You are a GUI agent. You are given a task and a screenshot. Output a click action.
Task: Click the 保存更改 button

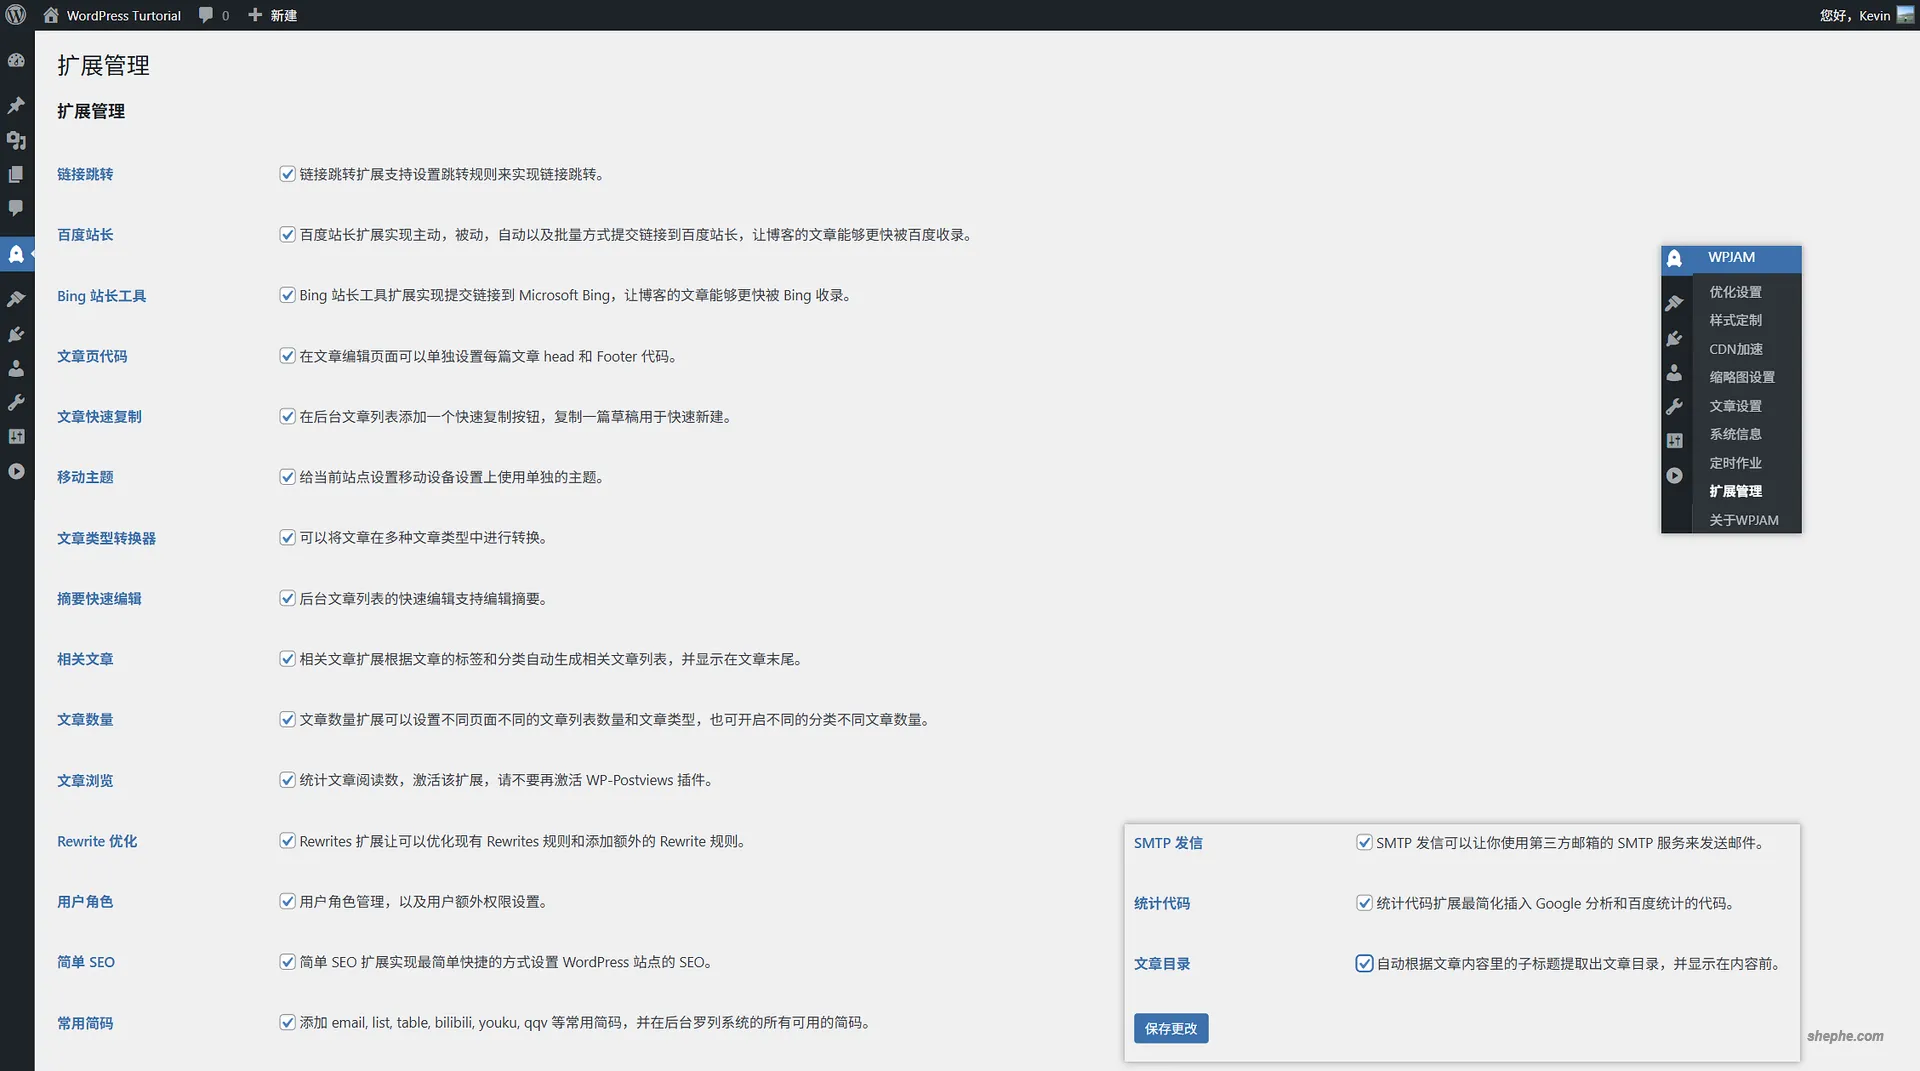coord(1170,1027)
